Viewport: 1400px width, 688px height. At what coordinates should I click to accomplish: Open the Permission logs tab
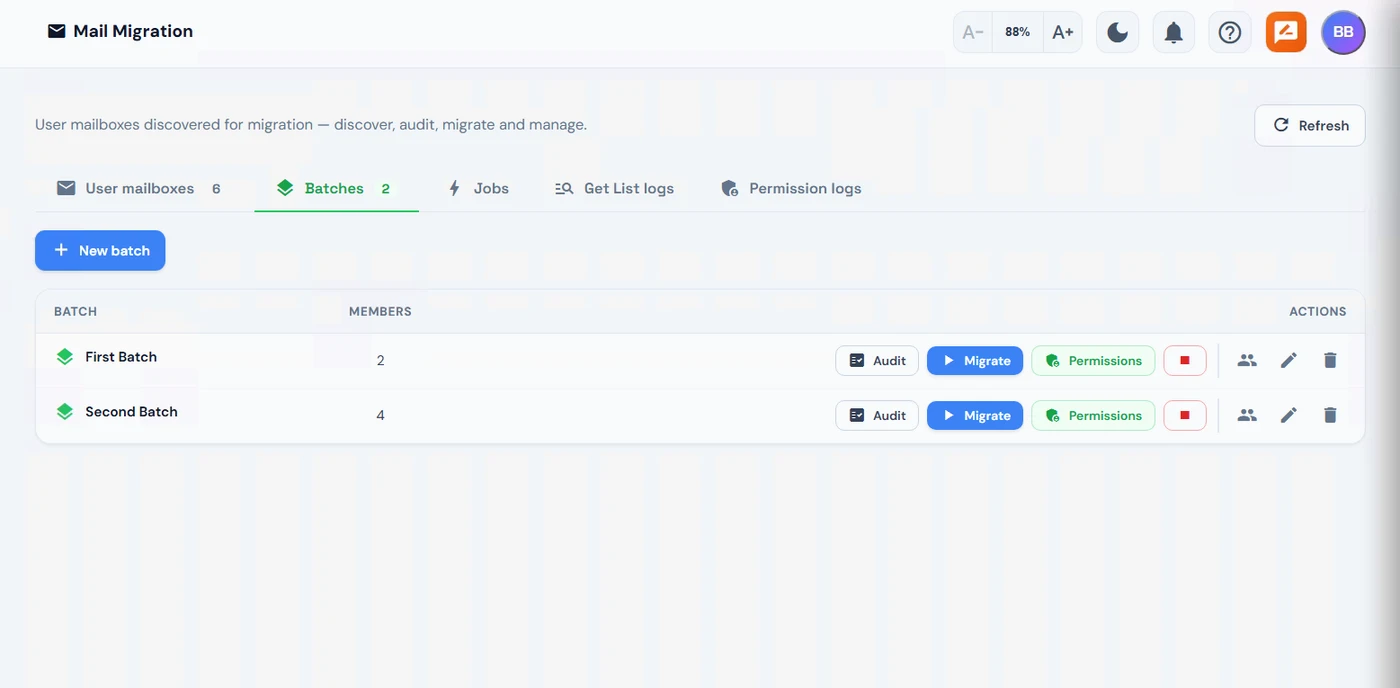(791, 188)
